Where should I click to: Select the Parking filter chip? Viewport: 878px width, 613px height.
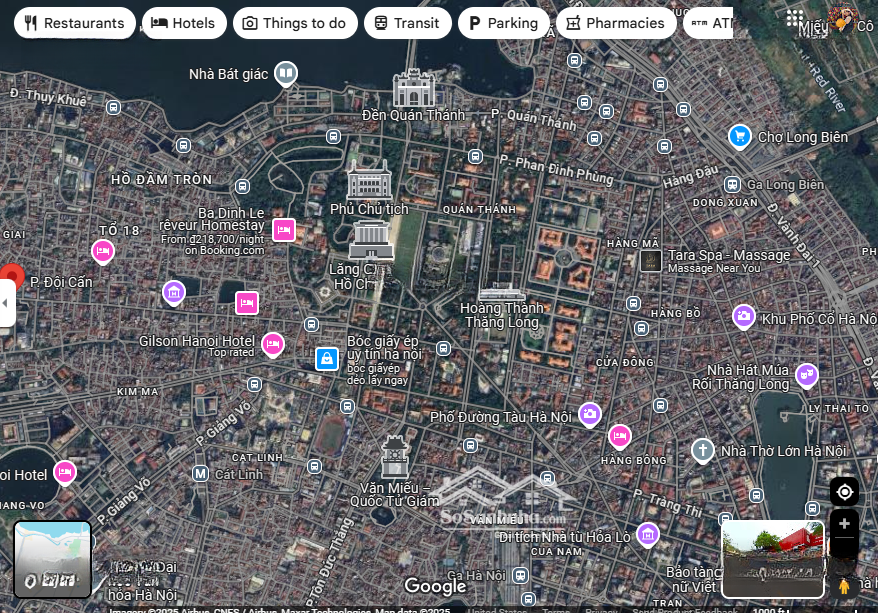(503, 23)
